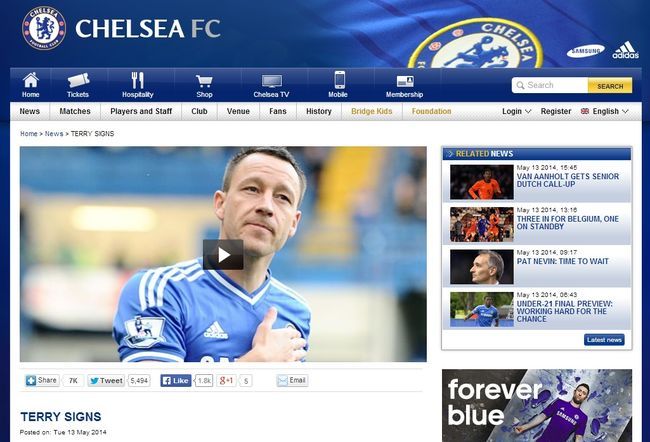
Task: Open the Home icon in top navigation
Action: pos(31,80)
